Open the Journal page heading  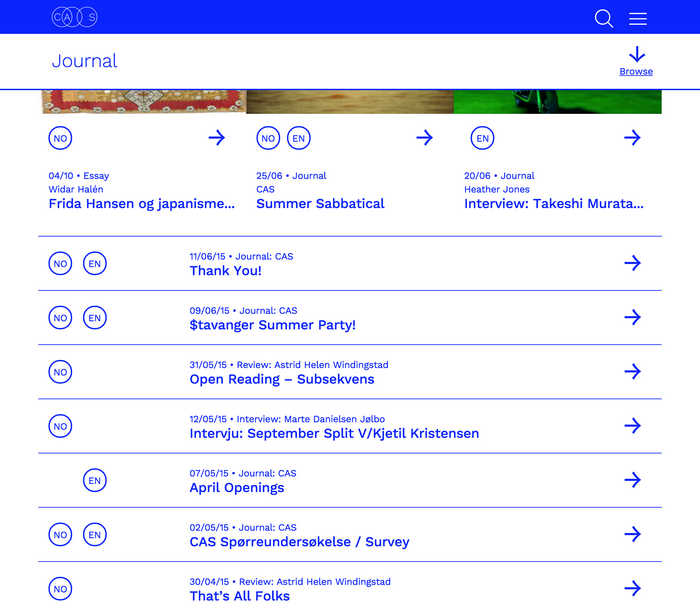click(x=84, y=61)
